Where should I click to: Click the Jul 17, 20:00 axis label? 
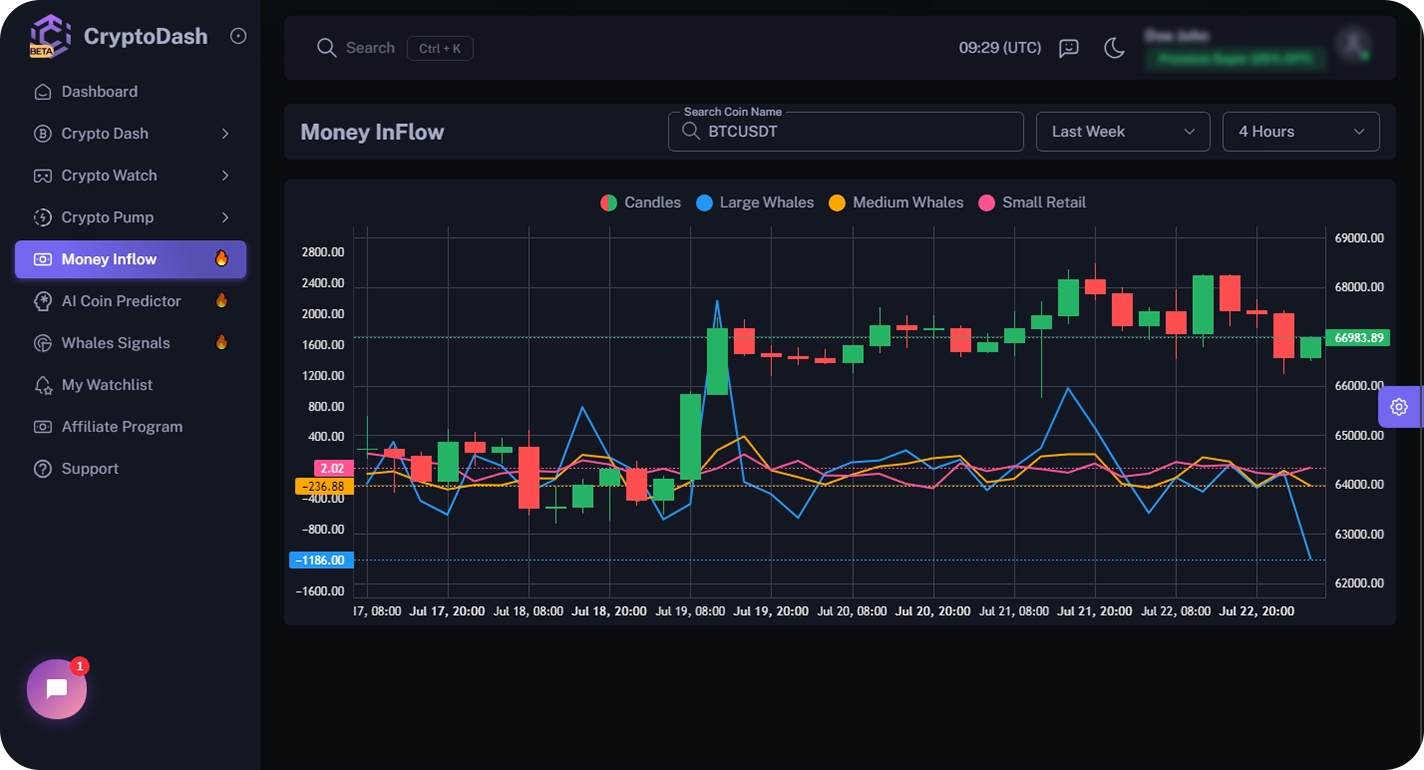click(447, 611)
